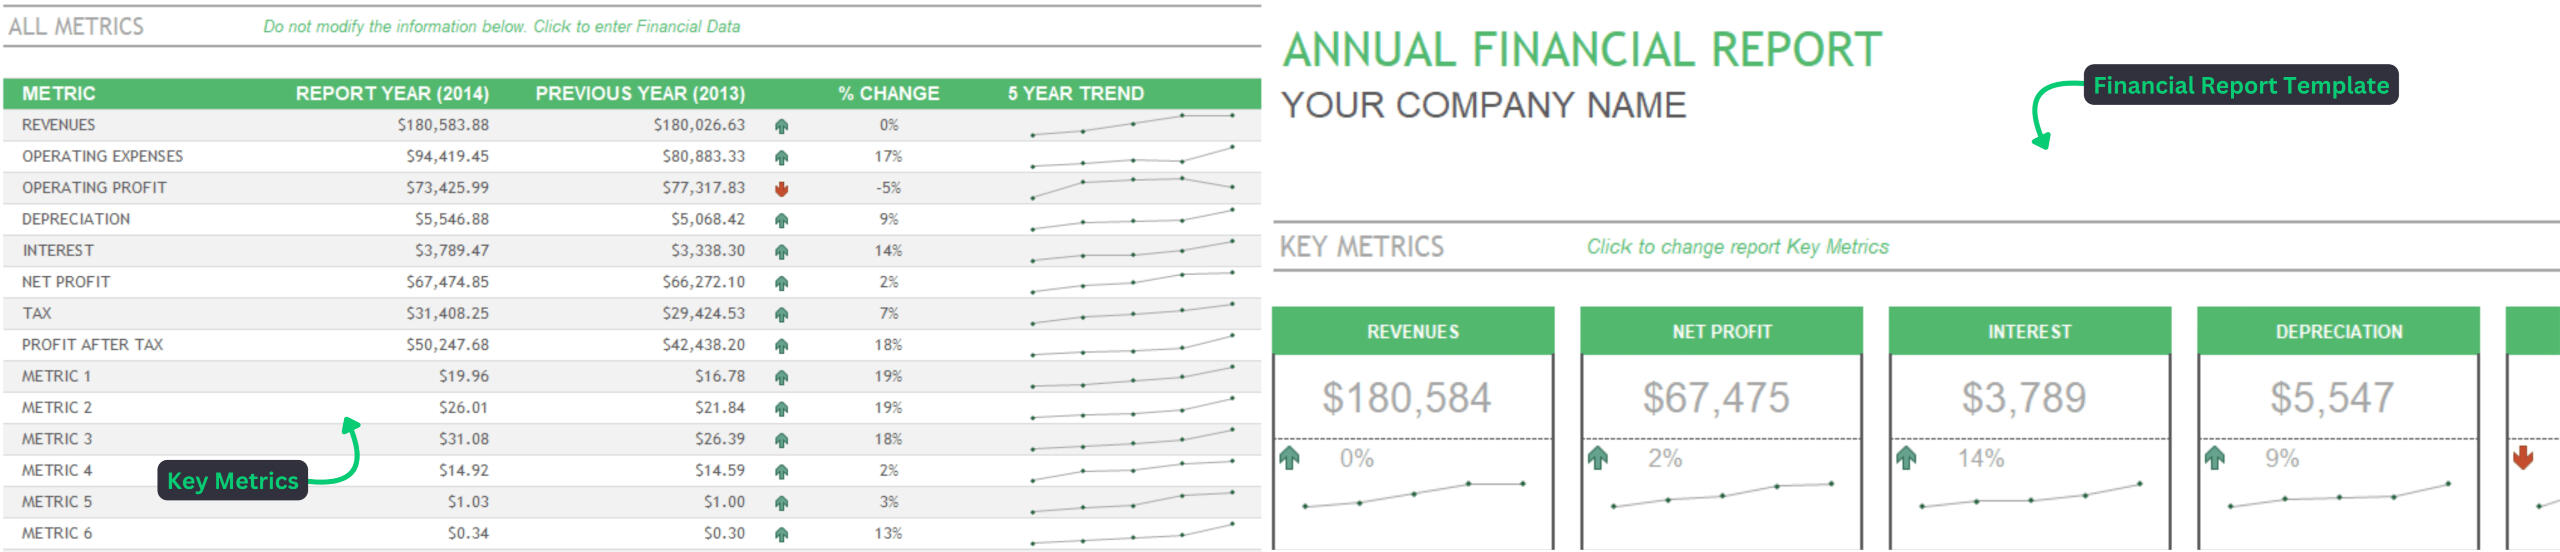Click 'Click to enter Financial Data' link
Screen dimensions: 2560x552
pyautogui.click(x=636, y=27)
